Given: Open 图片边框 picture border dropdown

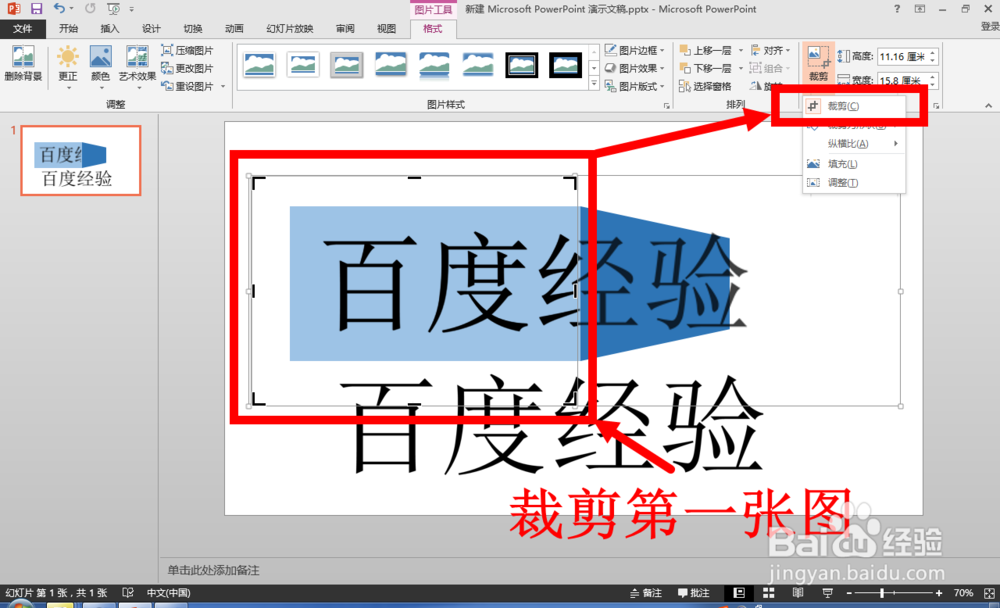Looking at the screenshot, I should click(635, 50).
